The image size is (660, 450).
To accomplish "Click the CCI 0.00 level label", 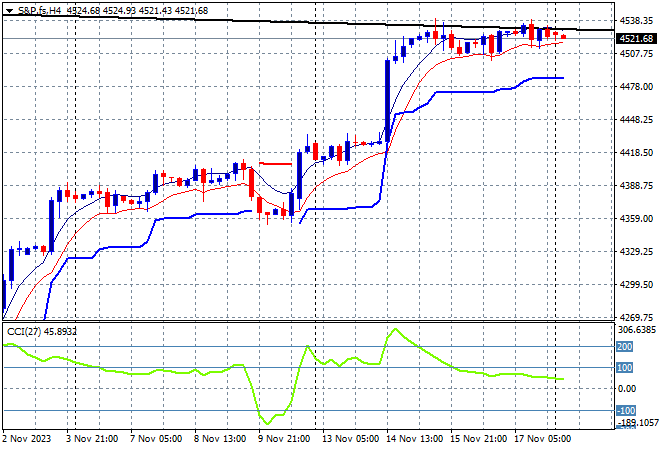I will (x=628, y=389).
